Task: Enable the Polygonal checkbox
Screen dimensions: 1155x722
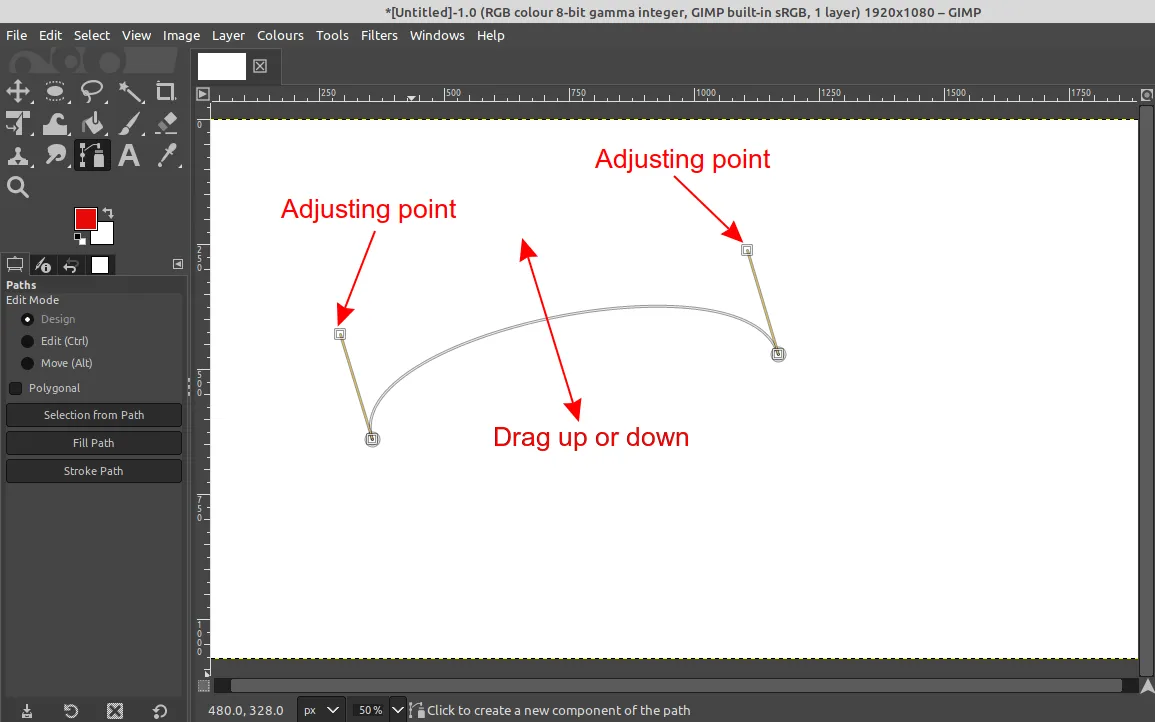Action: pyautogui.click(x=16, y=388)
